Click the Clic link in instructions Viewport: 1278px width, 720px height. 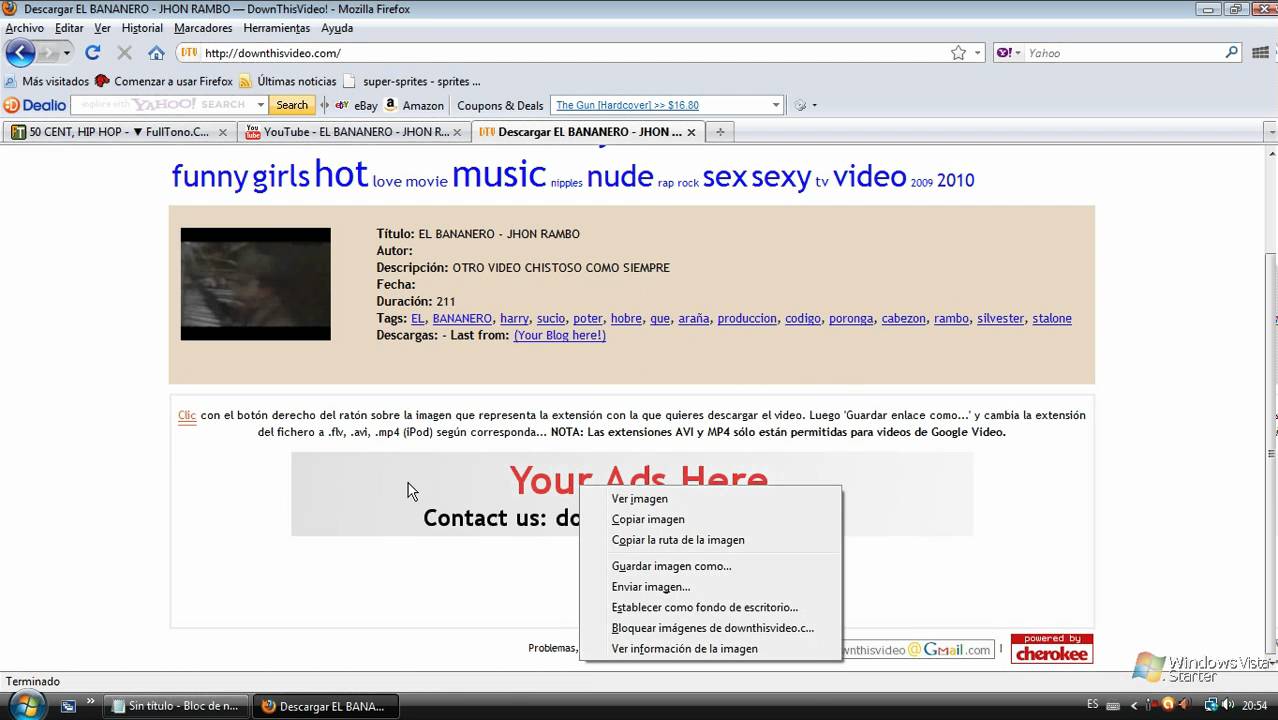pyautogui.click(x=187, y=415)
